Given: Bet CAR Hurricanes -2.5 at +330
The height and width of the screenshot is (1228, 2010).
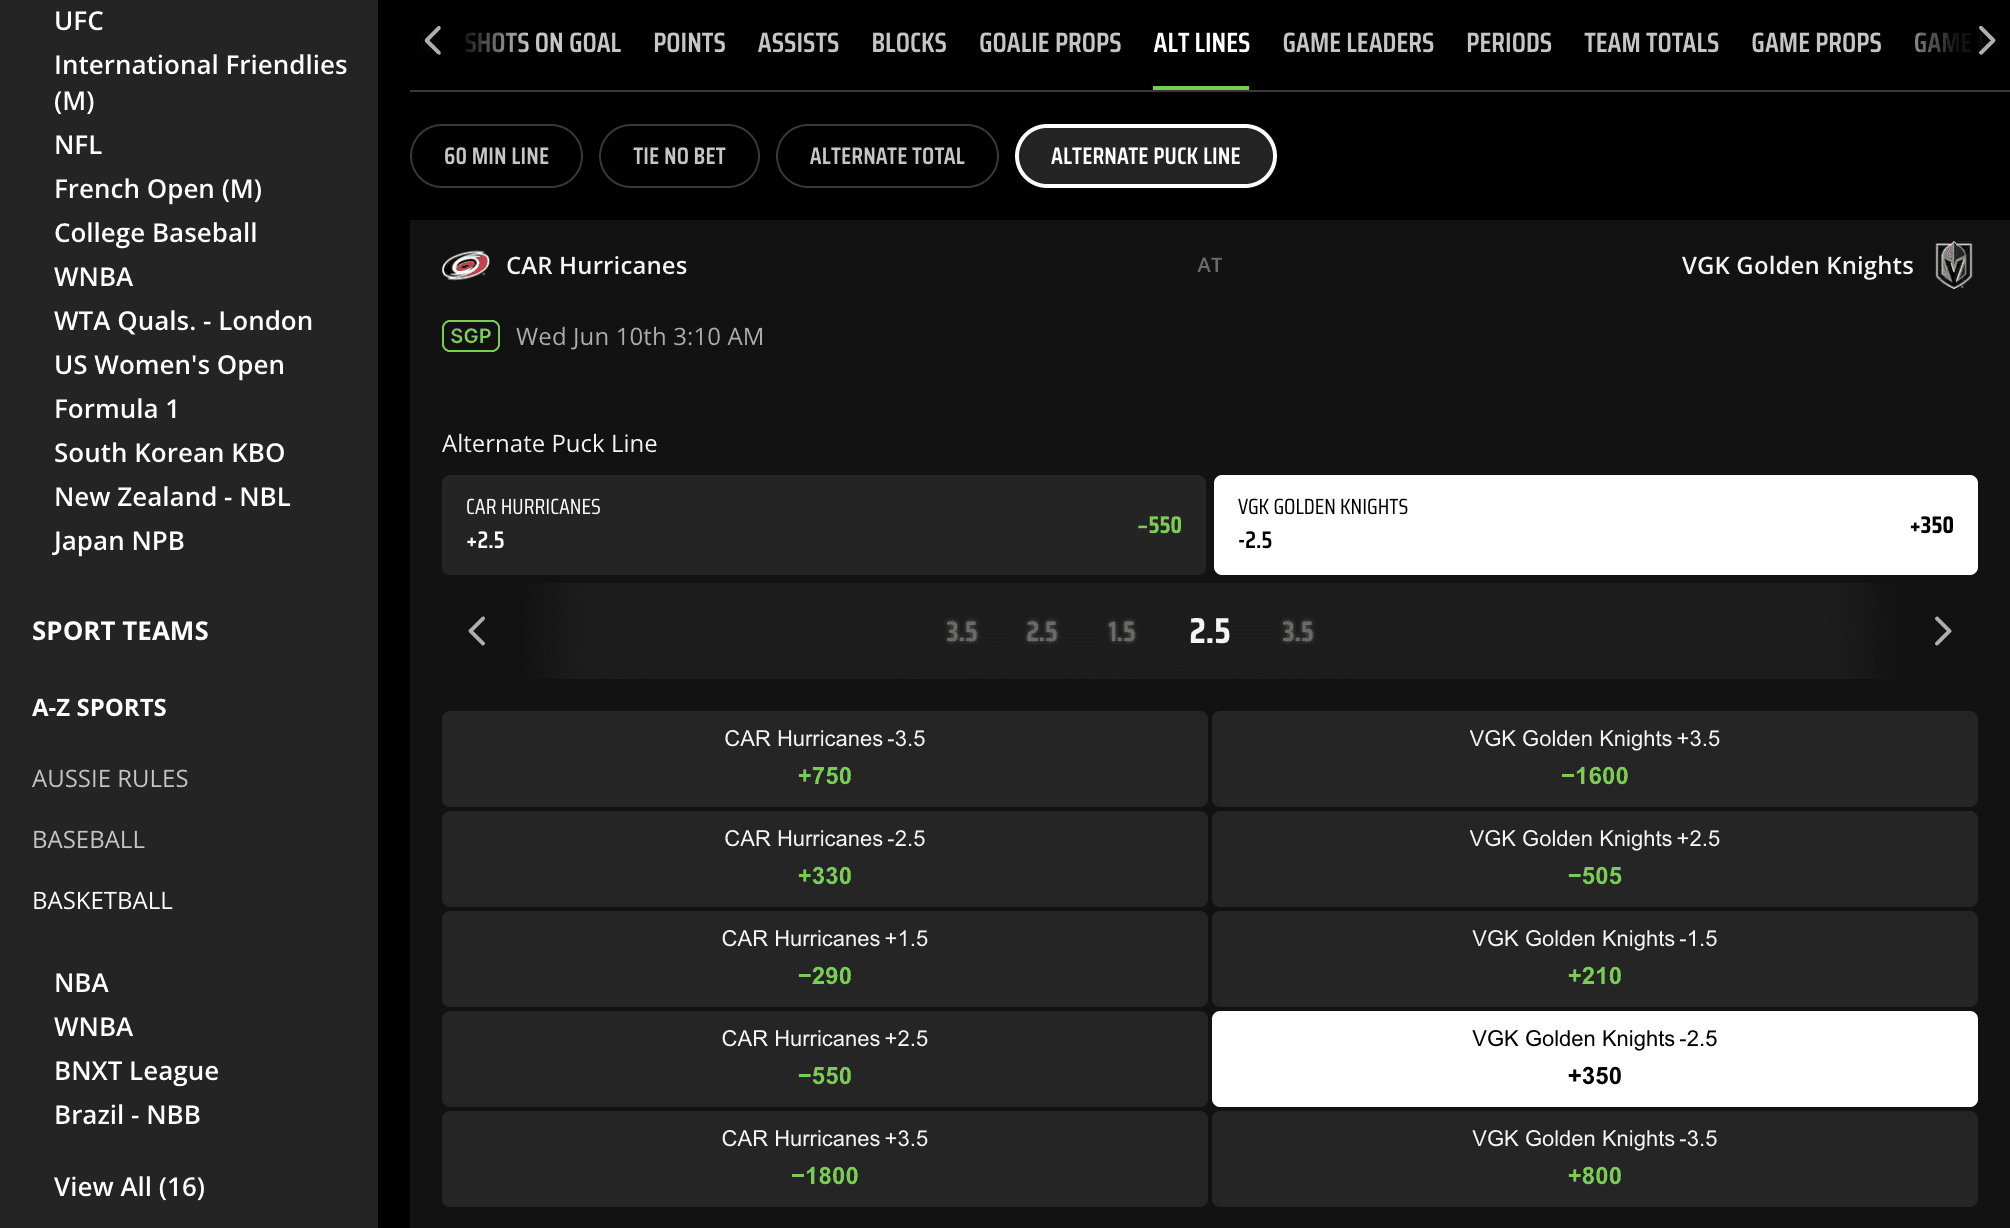Looking at the screenshot, I should 825,859.
